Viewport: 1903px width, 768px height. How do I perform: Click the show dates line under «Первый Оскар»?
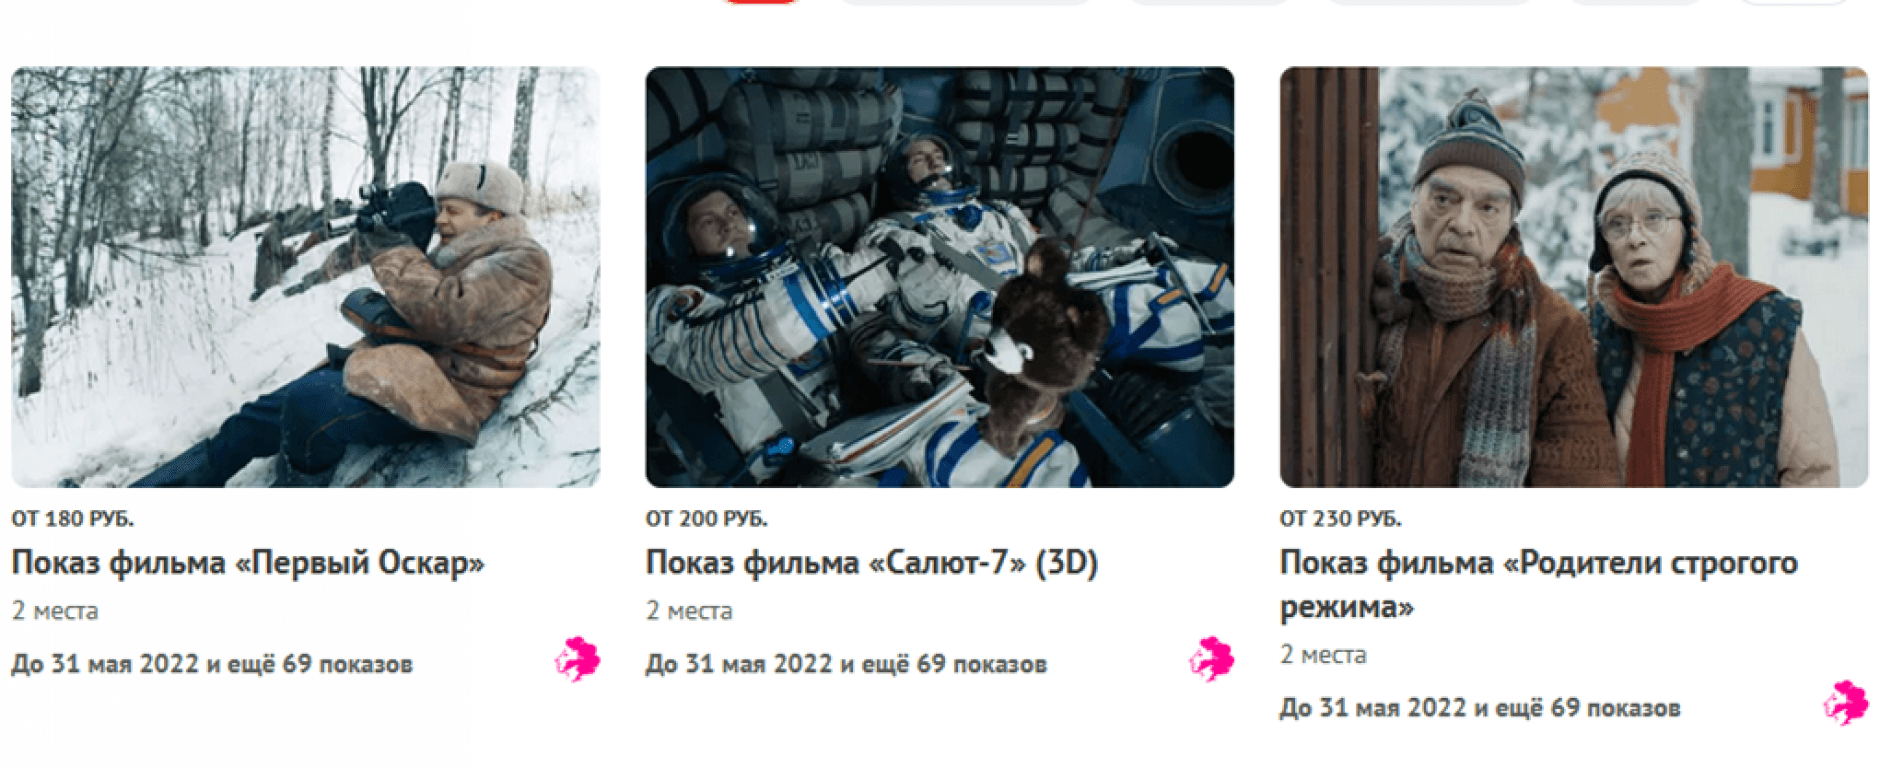point(212,664)
